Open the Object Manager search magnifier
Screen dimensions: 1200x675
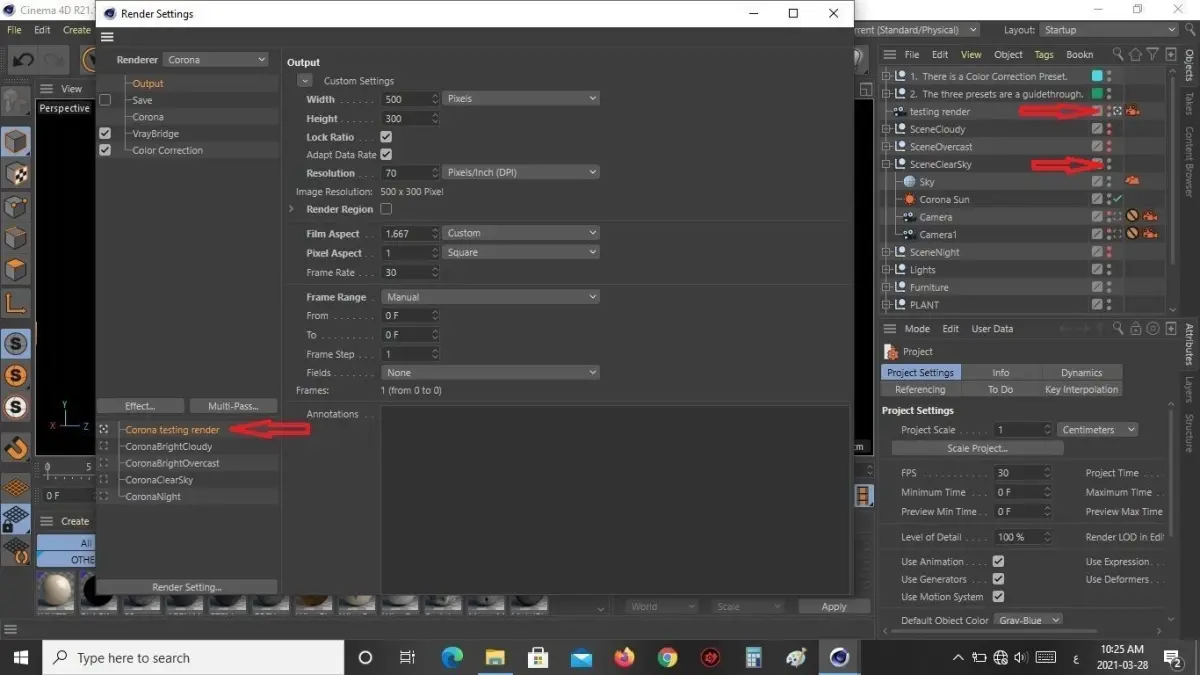pos(1118,54)
